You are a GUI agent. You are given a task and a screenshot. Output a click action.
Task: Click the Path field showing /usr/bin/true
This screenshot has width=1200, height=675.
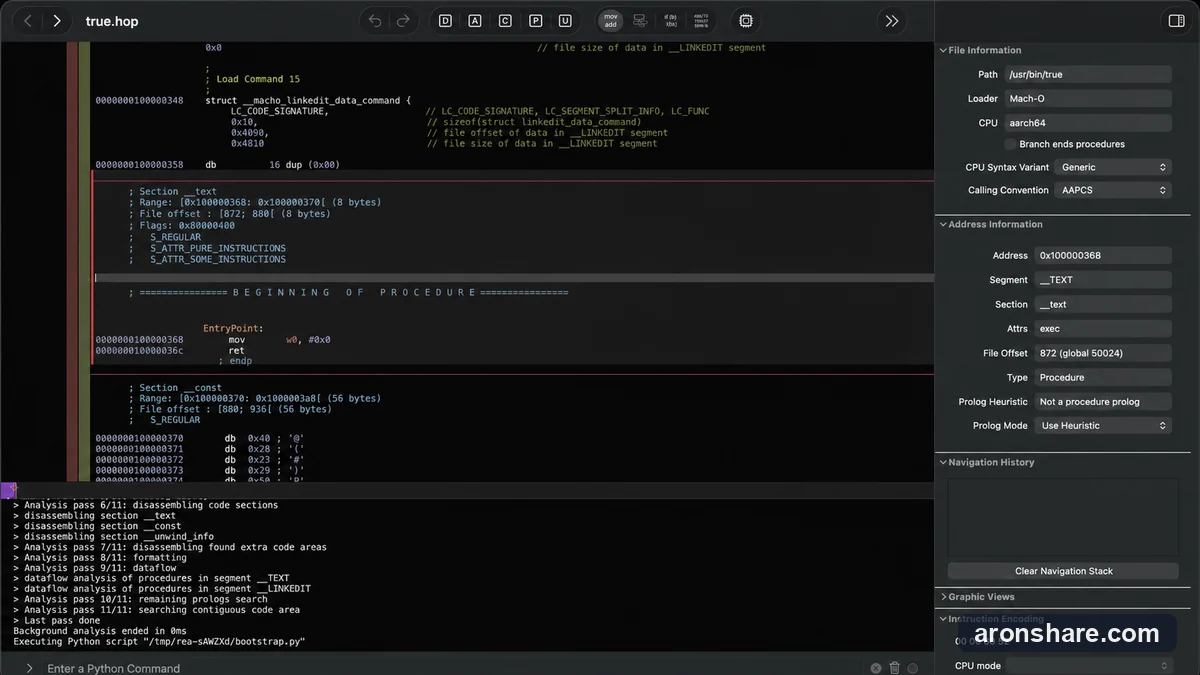coord(1088,74)
